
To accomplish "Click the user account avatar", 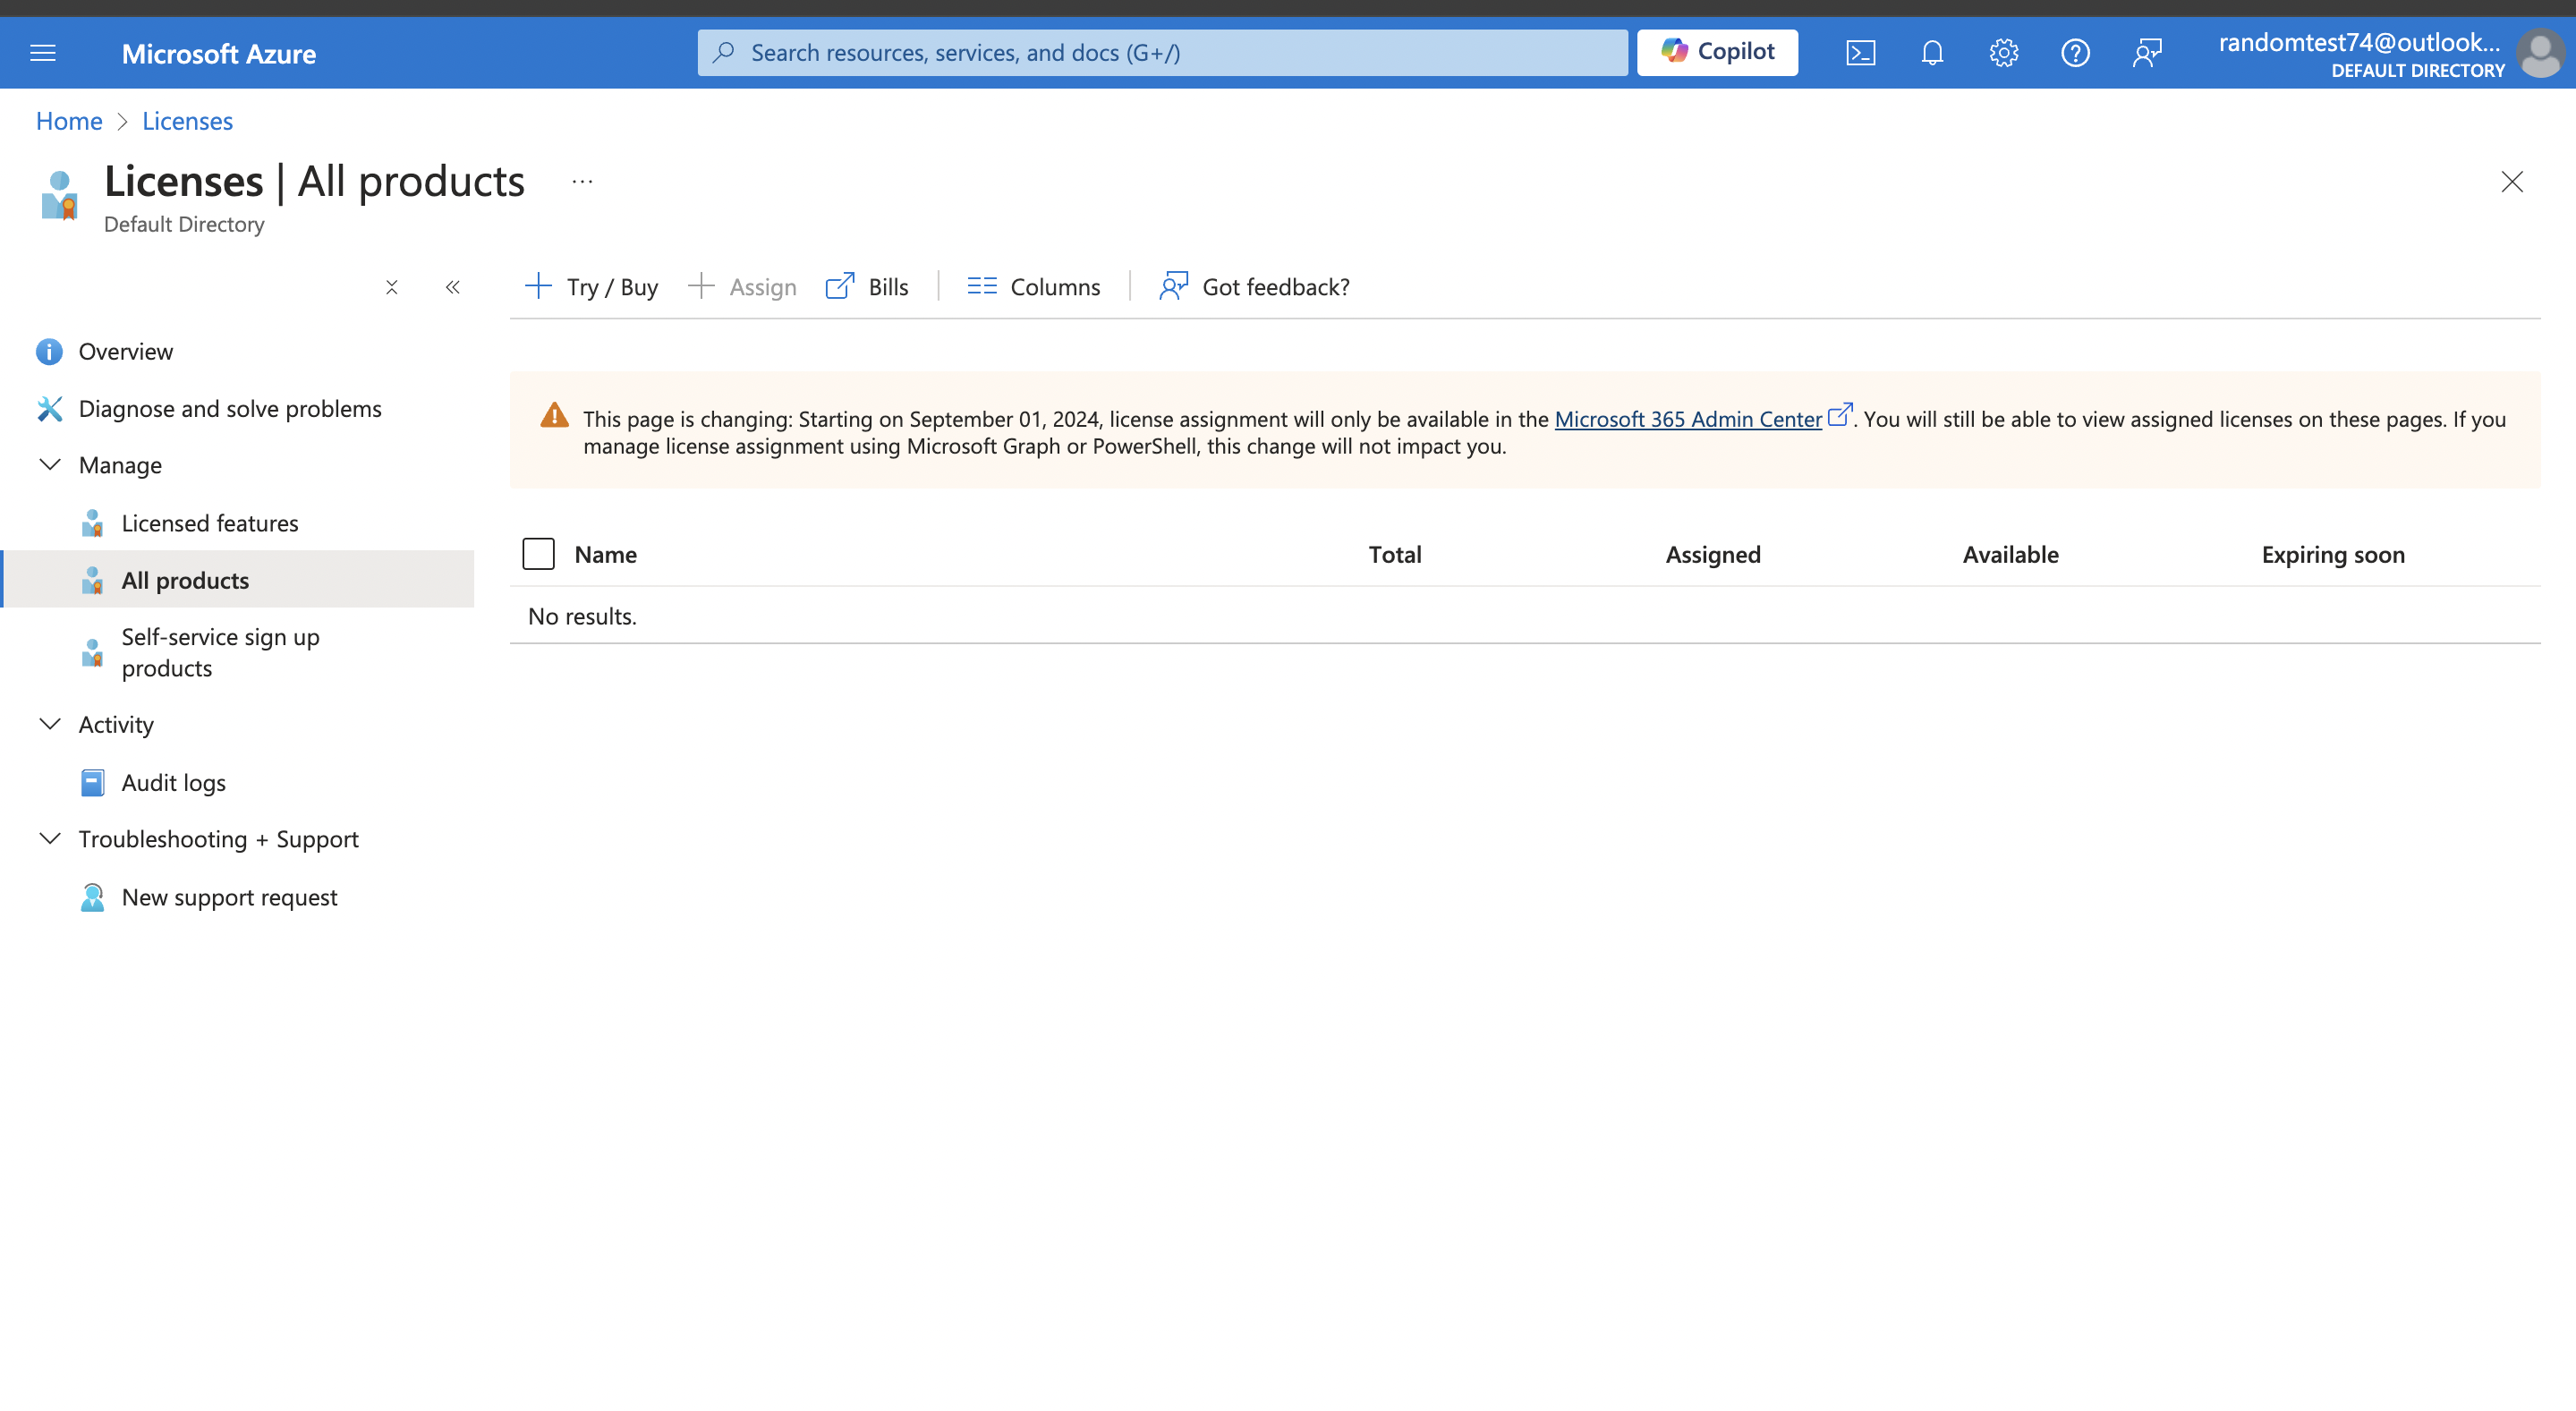I will click(2539, 54).
